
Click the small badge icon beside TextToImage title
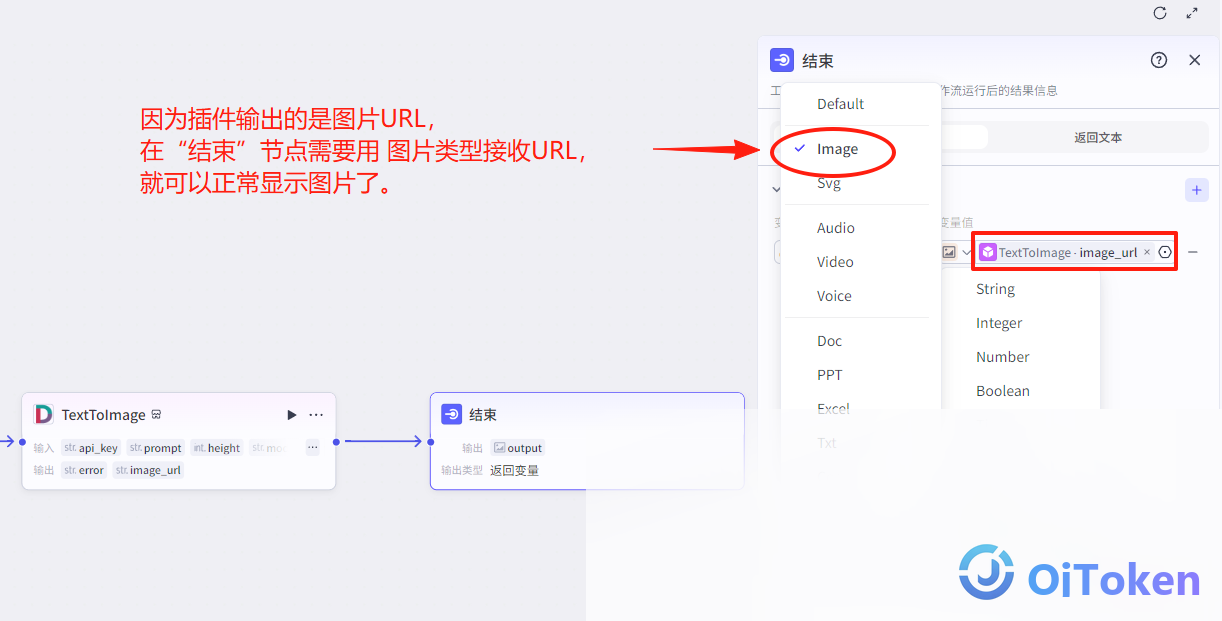click(x=156, y=414)
